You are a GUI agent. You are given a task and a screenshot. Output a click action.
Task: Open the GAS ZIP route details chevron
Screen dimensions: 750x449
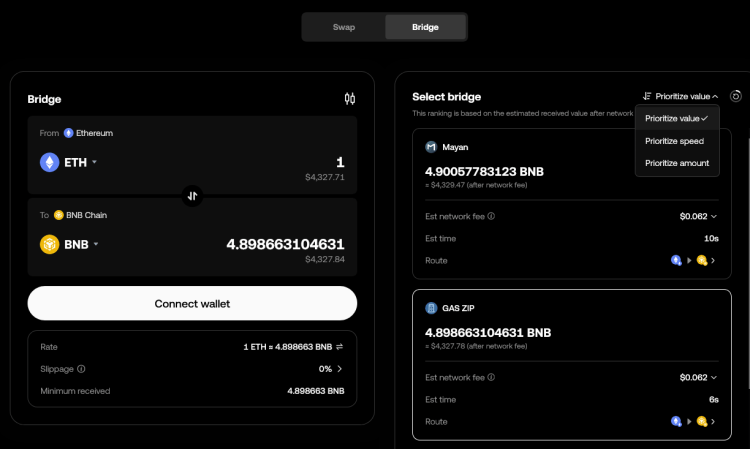click(x=713, y=421)
